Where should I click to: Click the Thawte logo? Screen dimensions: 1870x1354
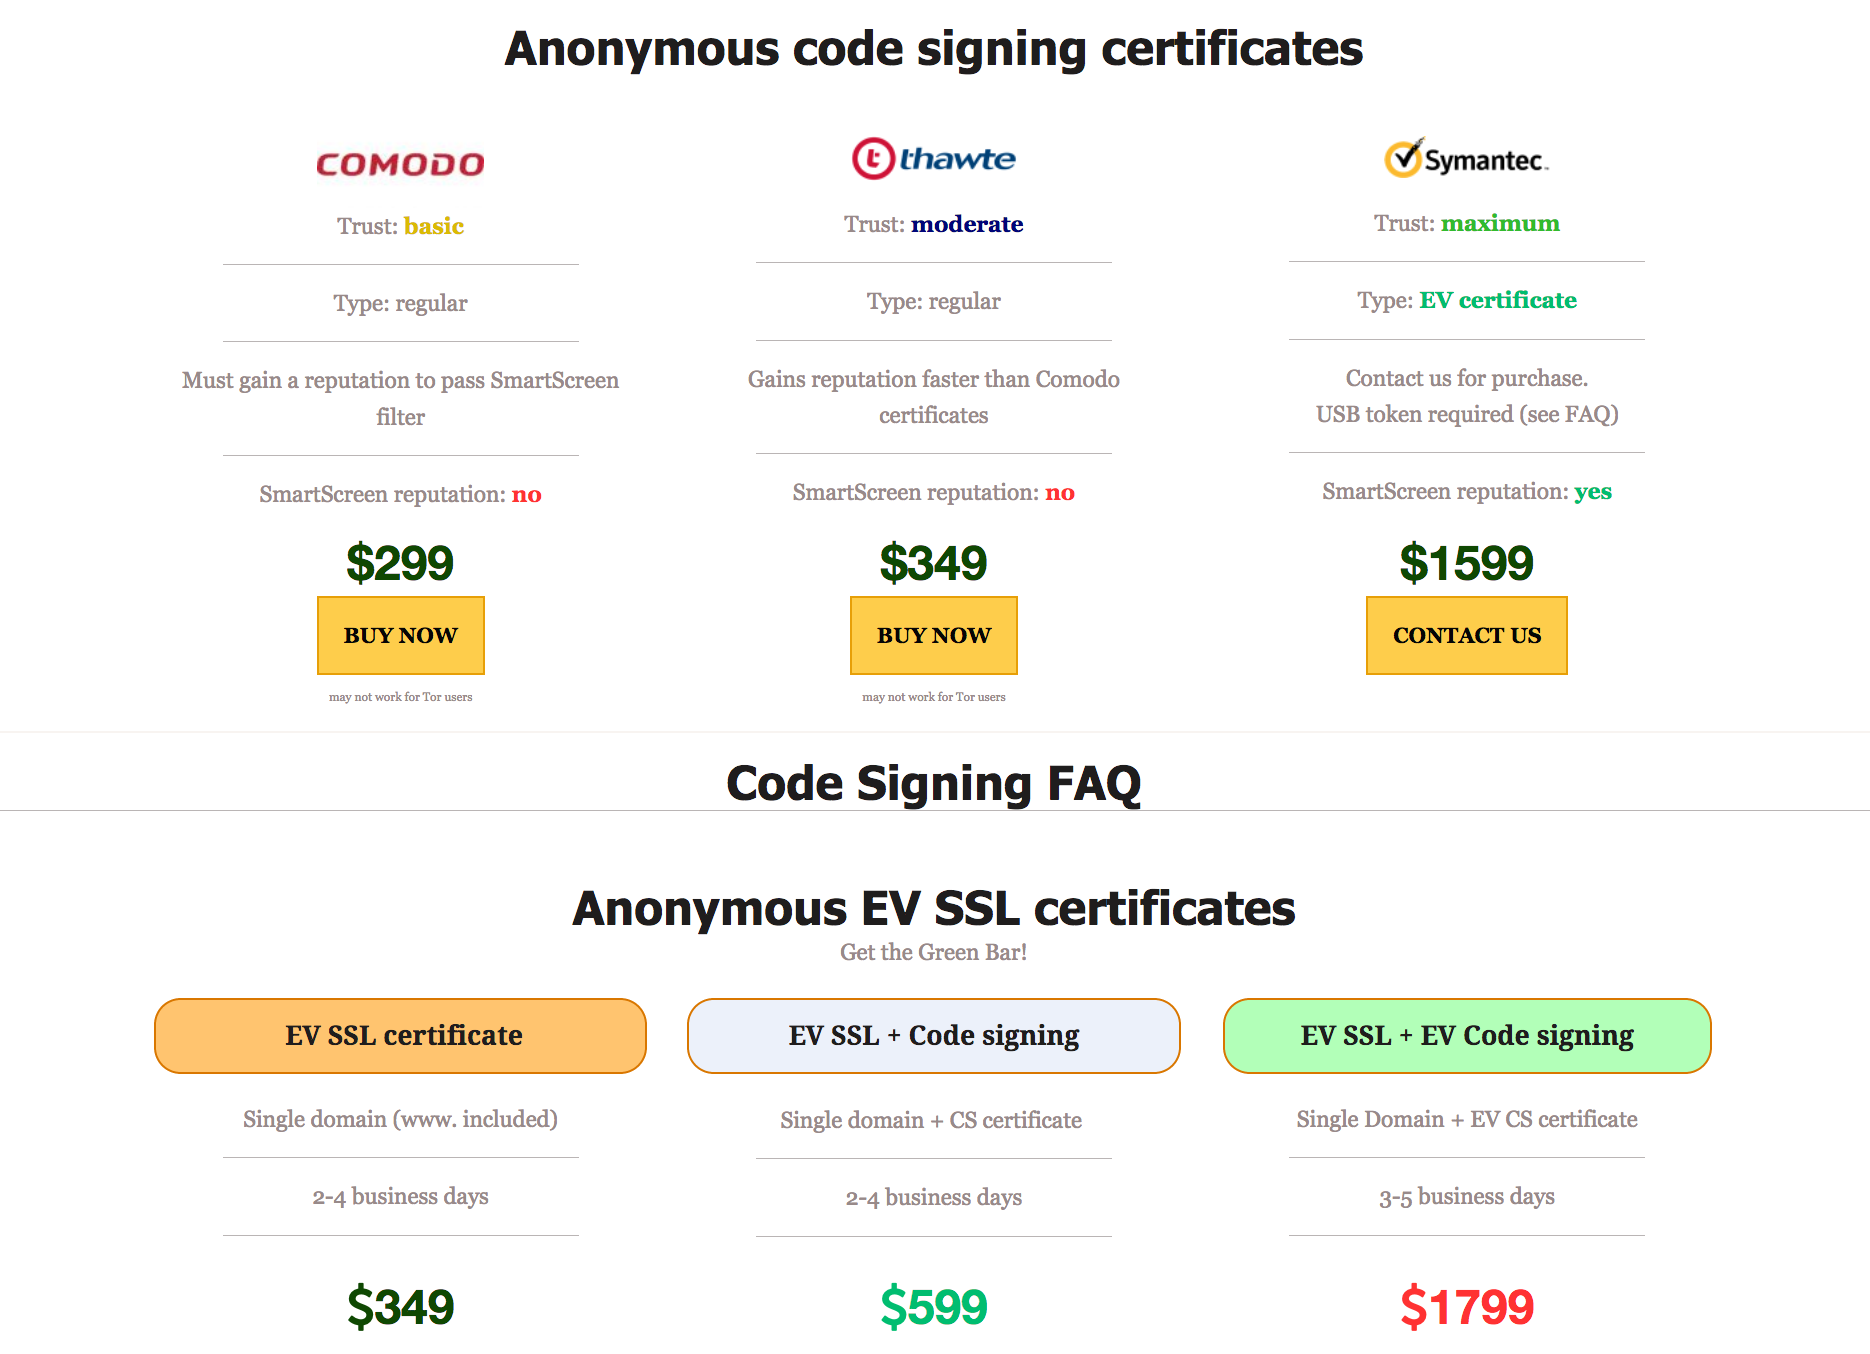[x=933, y=158]
